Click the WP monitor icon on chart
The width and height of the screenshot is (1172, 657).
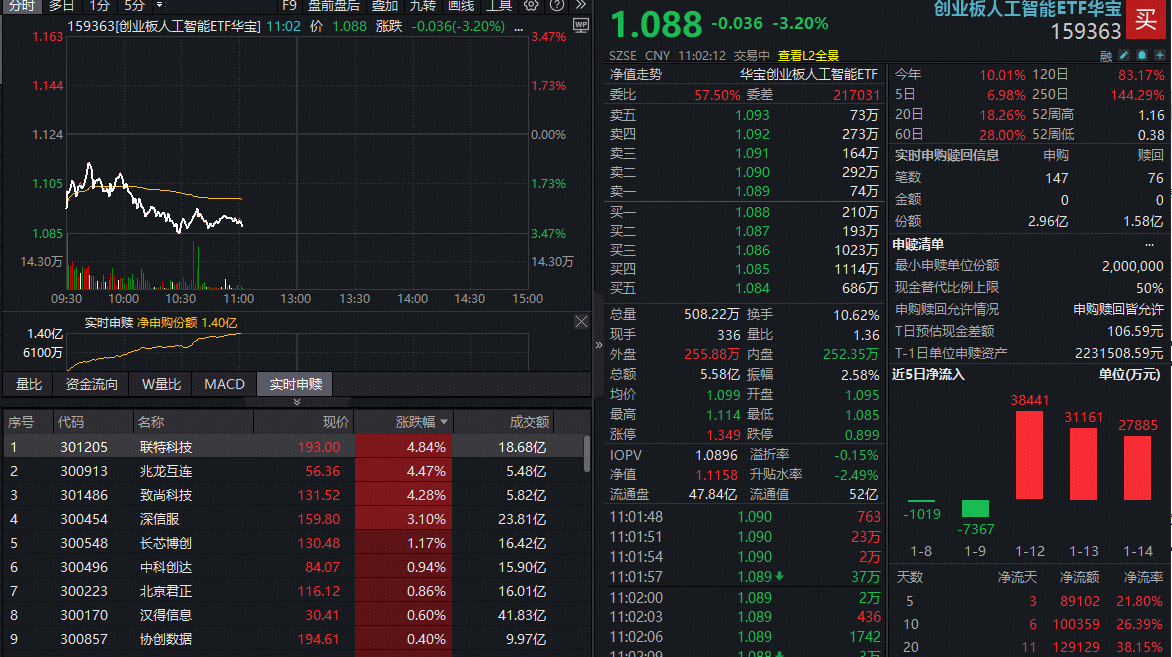coord(581,25)
